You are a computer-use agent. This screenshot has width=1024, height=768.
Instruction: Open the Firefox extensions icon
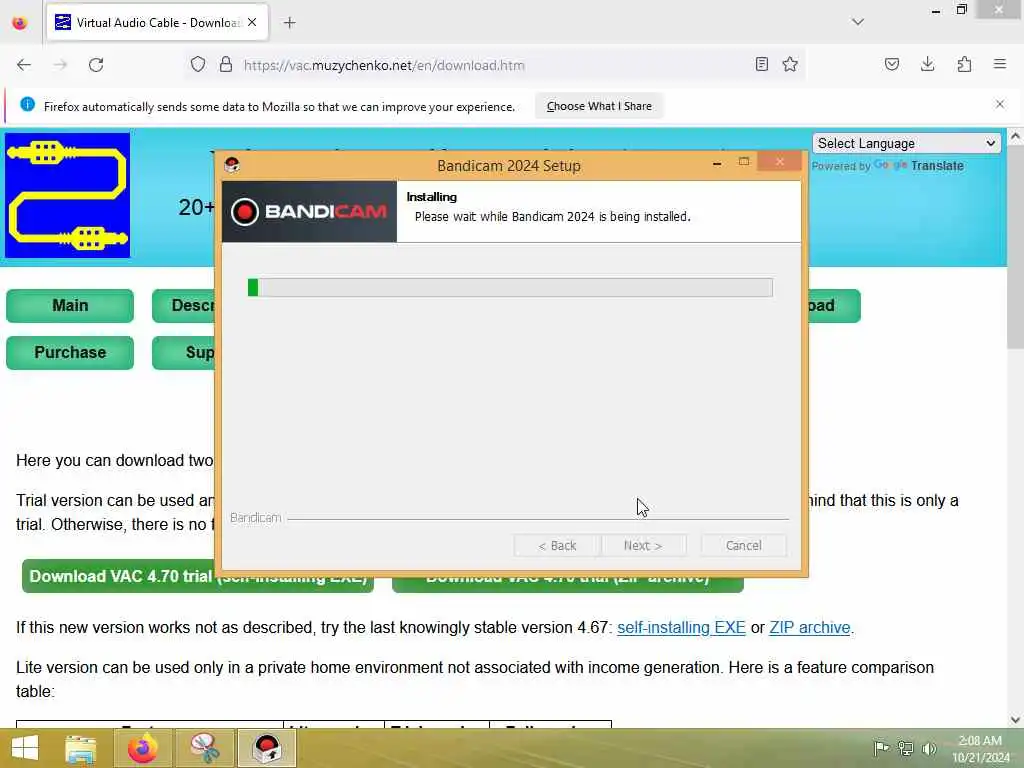coord(964,64)
